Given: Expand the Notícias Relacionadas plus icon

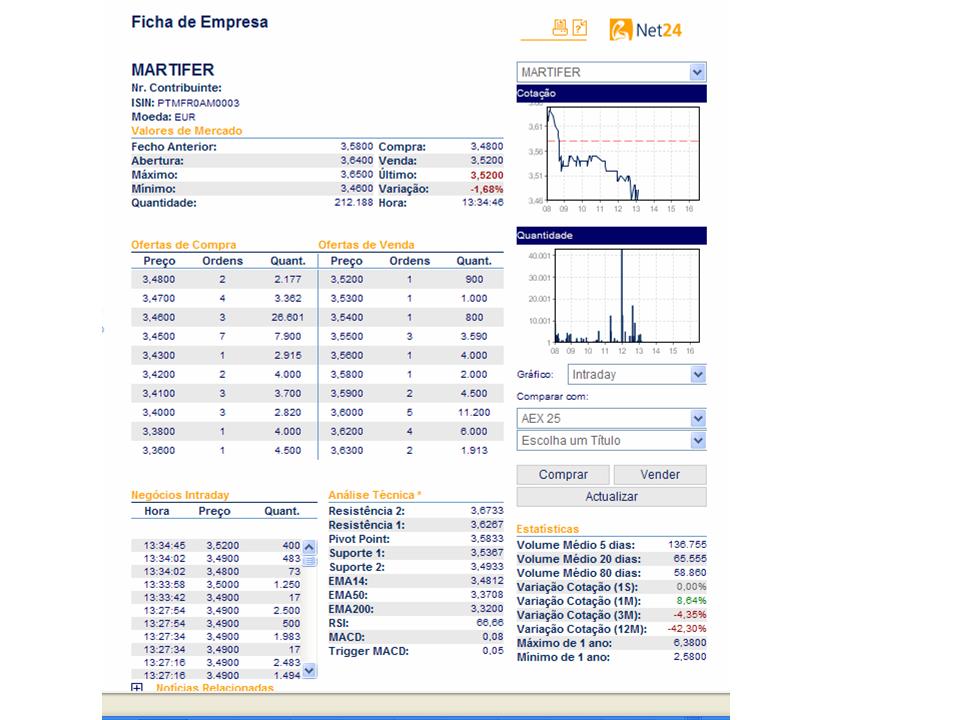Looking at the screenshot, I should click(137, 688).
